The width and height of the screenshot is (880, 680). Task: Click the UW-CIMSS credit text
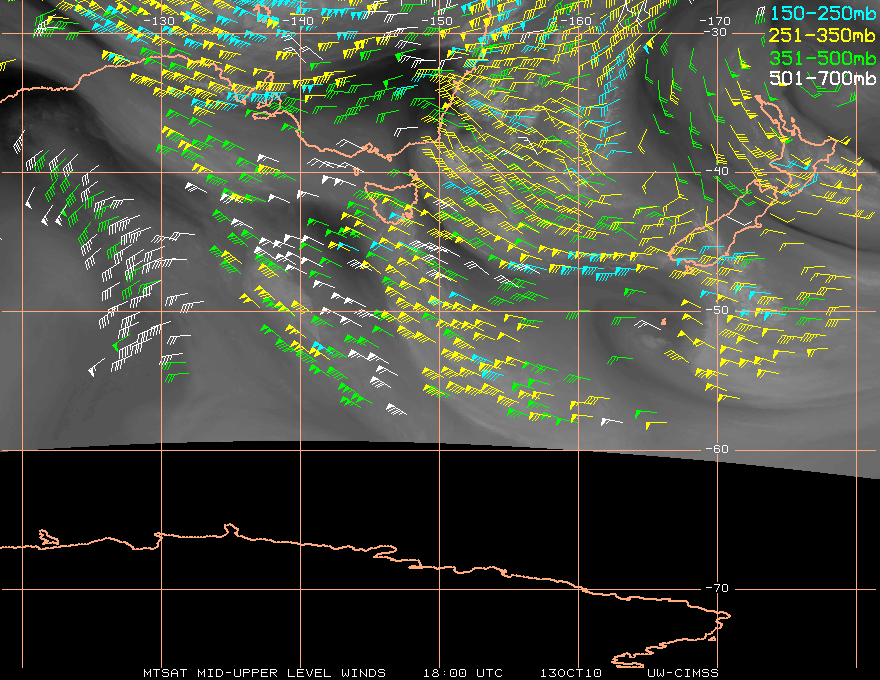tap(682, 673)
